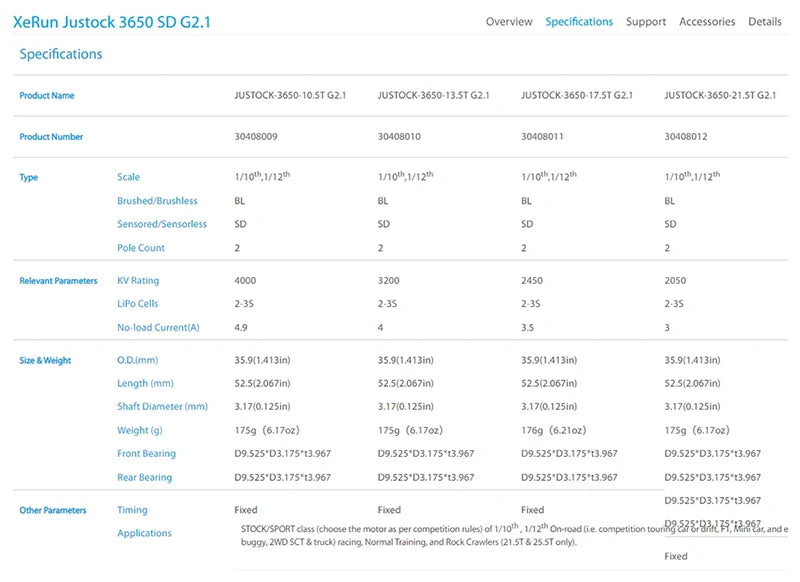Click the Size & Weight category label

[x=45, y=361]
